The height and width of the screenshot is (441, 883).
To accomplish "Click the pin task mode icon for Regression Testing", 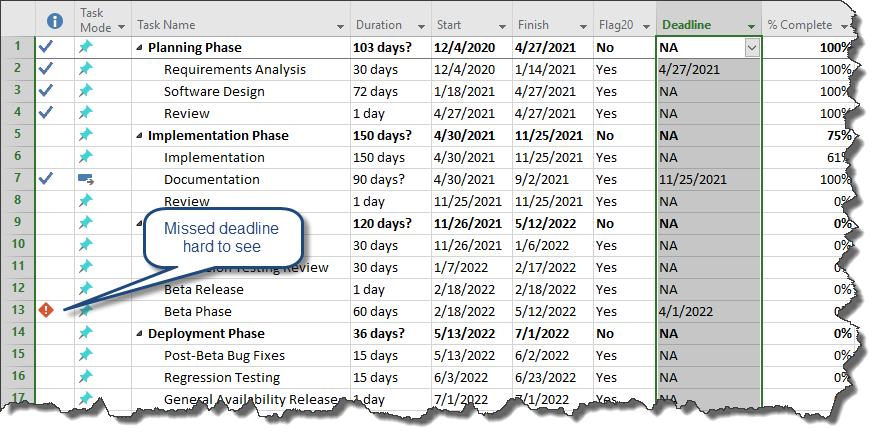I will tap(86, 376).
